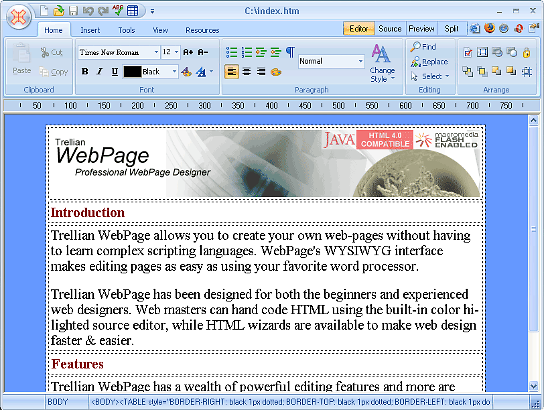This screenshot has height=410, width=544.
Task: Open the Times New Roman font dropdown
Action: click(x=119, y=52)
